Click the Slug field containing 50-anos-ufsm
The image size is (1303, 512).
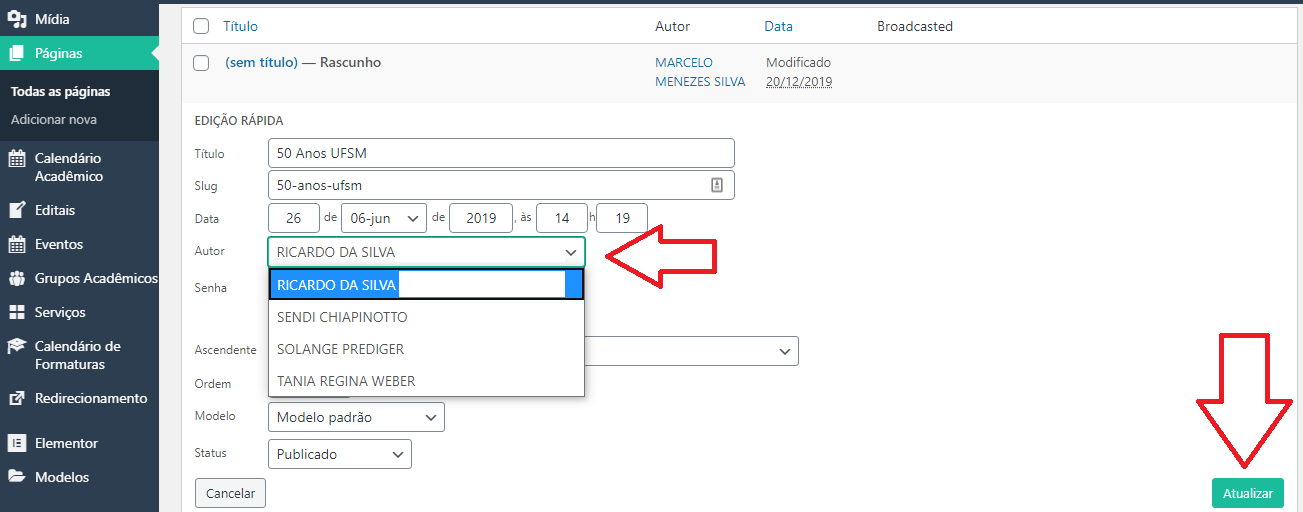(490, 185)
